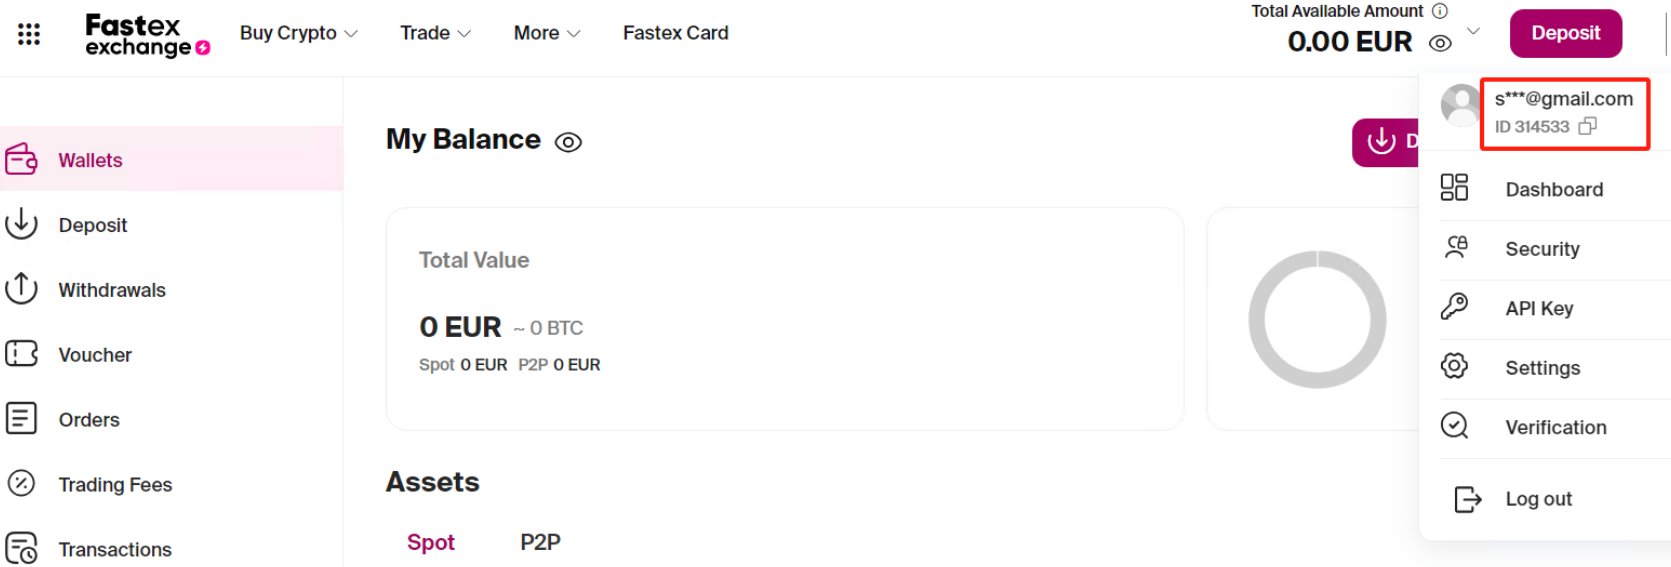Open the More dropdown menu
This screenshot has width=1671, height=567.
coord(546,33)
